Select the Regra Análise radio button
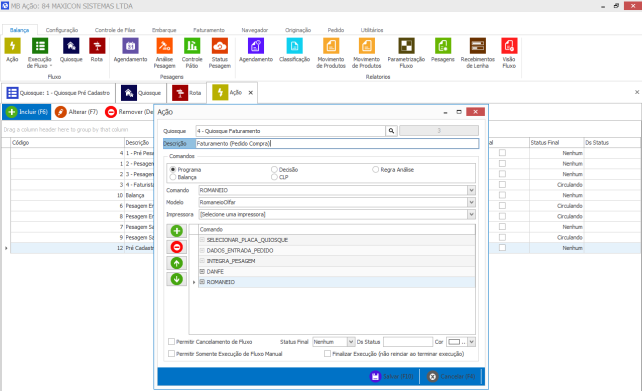The width and height of the screenshot is (642, 391). click(375, 170)
